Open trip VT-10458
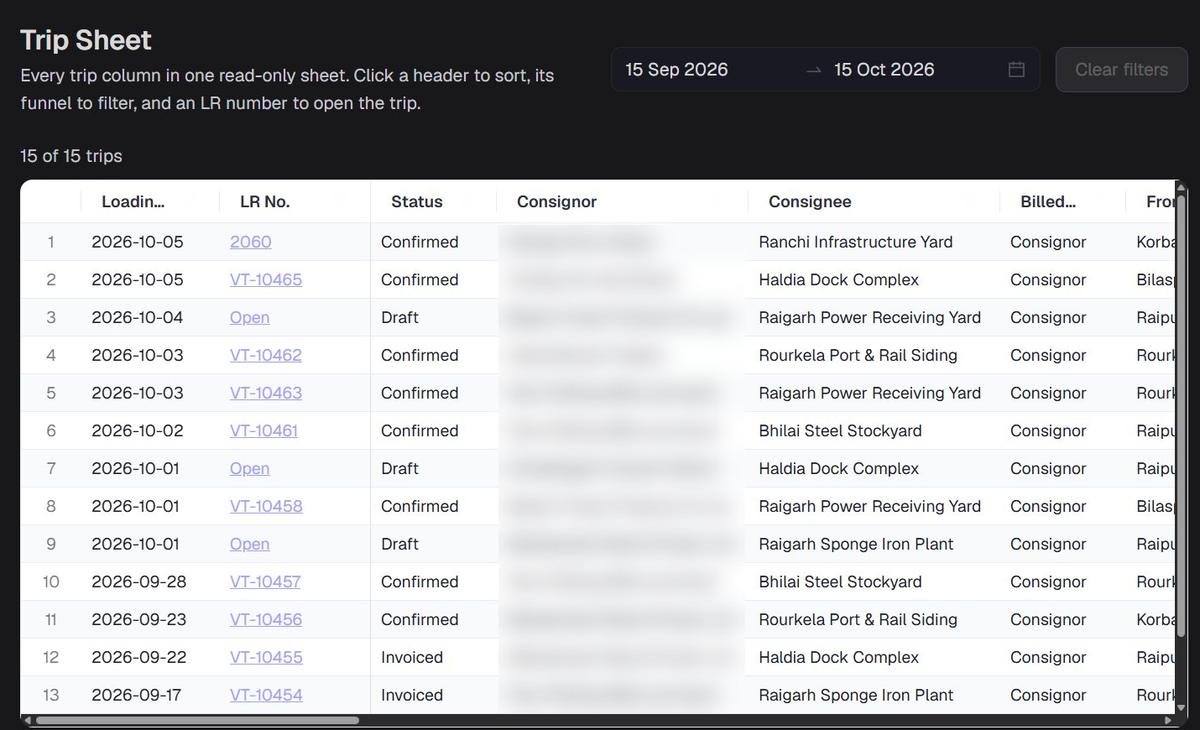 266,506
